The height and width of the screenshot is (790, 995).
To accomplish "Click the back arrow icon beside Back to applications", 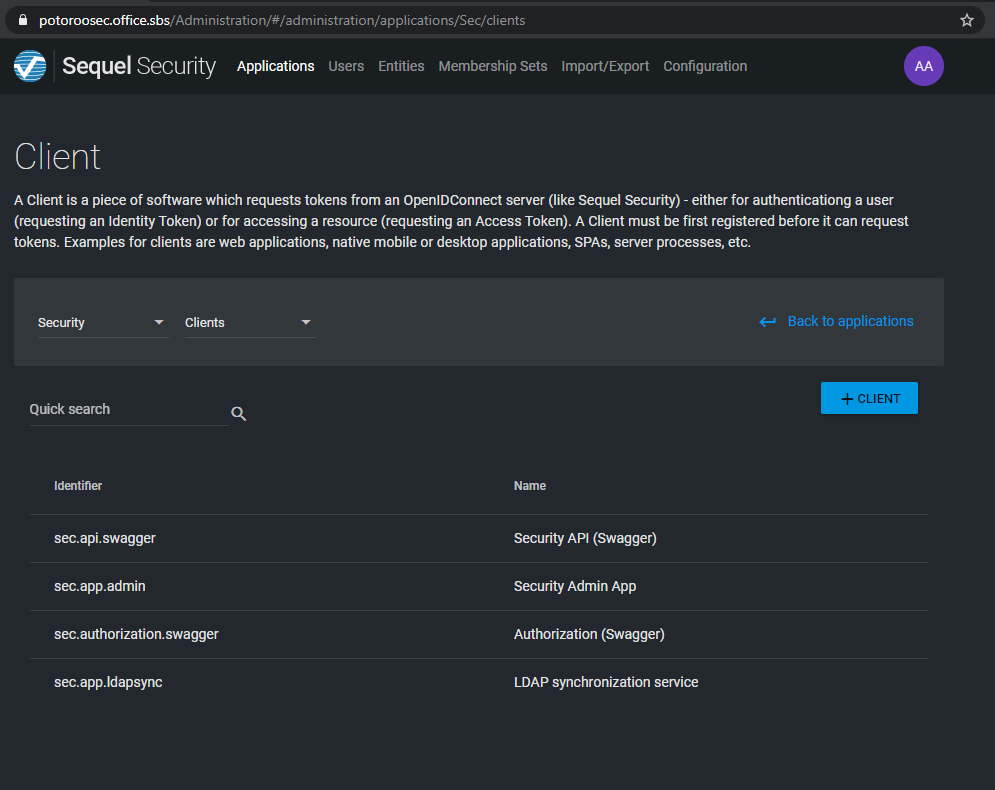I will [x=767, y=322].
